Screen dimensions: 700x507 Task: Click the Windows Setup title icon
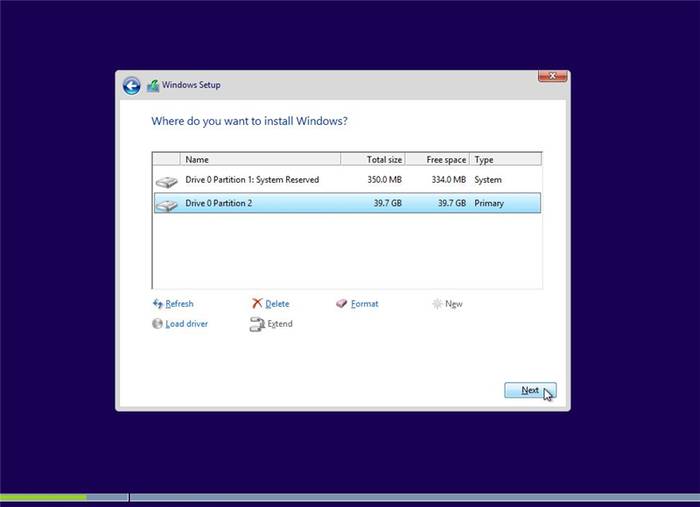point(153,85)
